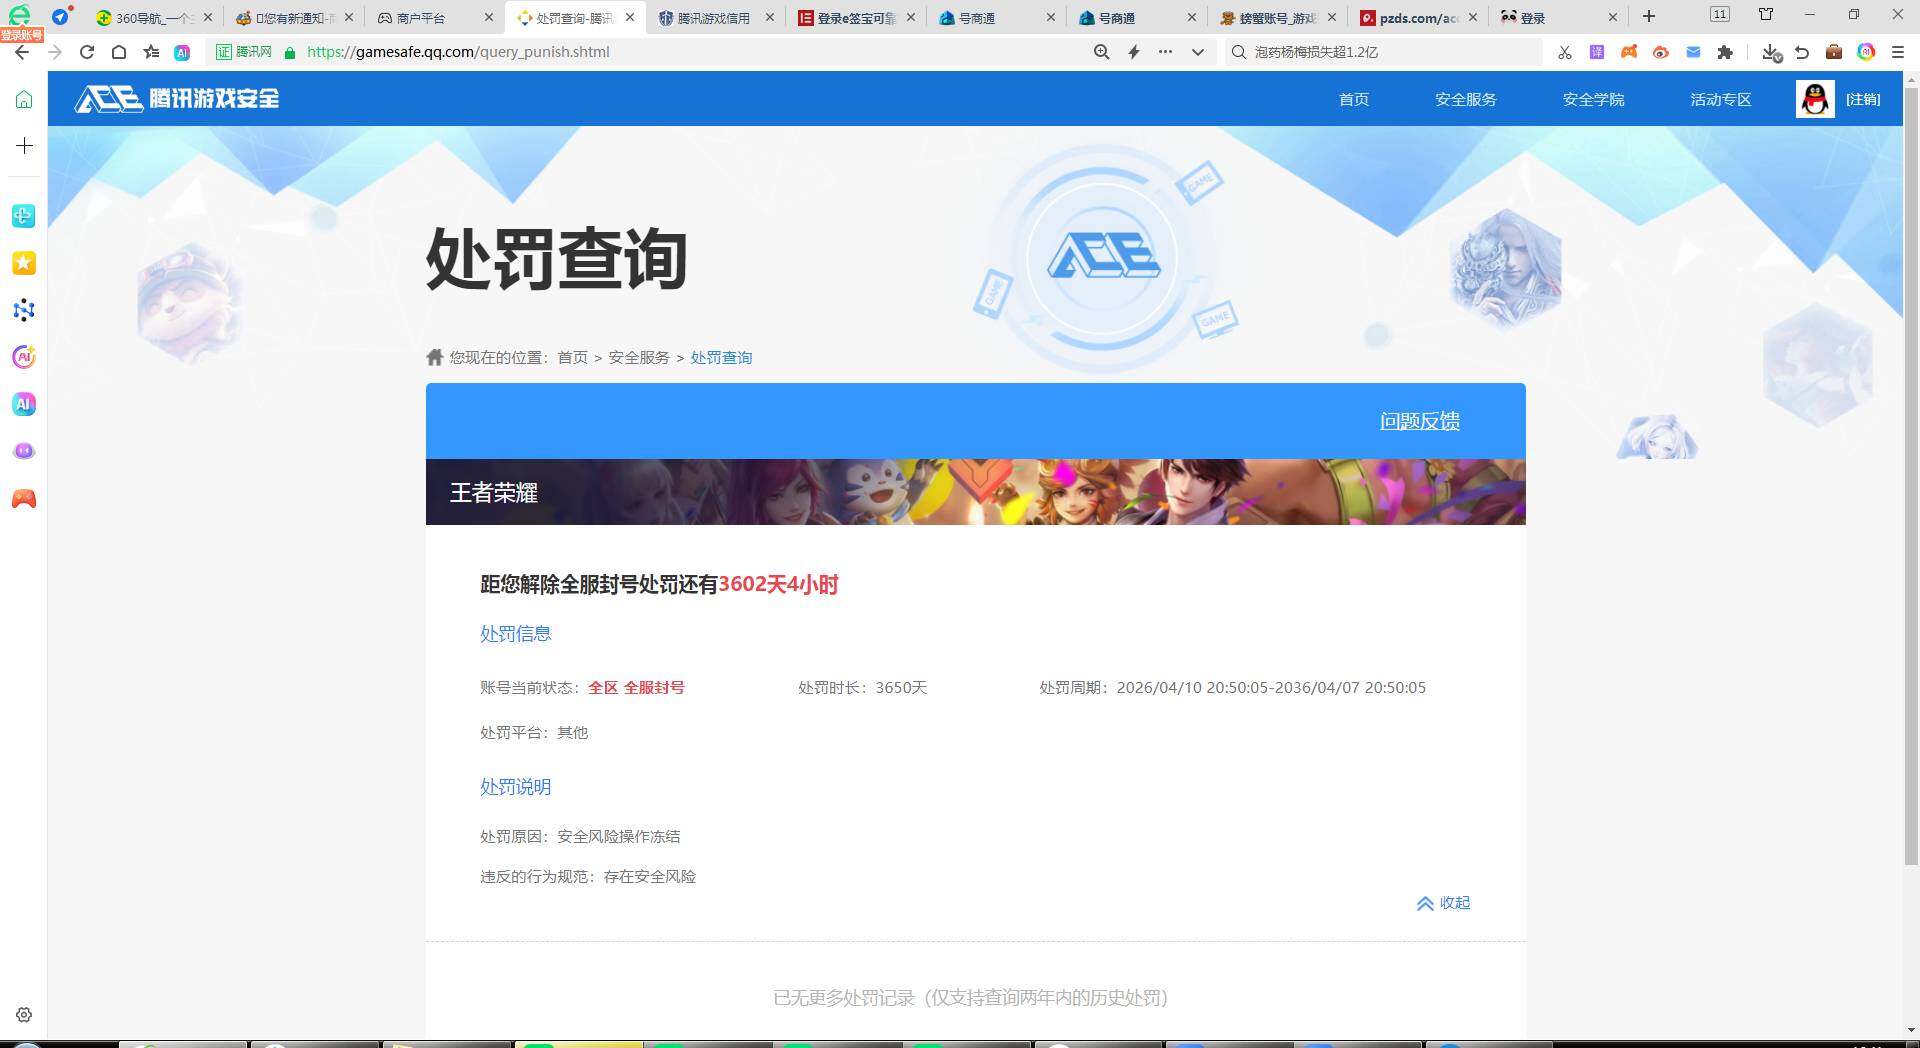Open 首页 in the top navigation
The height and width of the screenshot is (1048, 1920).
tap(1354, 99)
